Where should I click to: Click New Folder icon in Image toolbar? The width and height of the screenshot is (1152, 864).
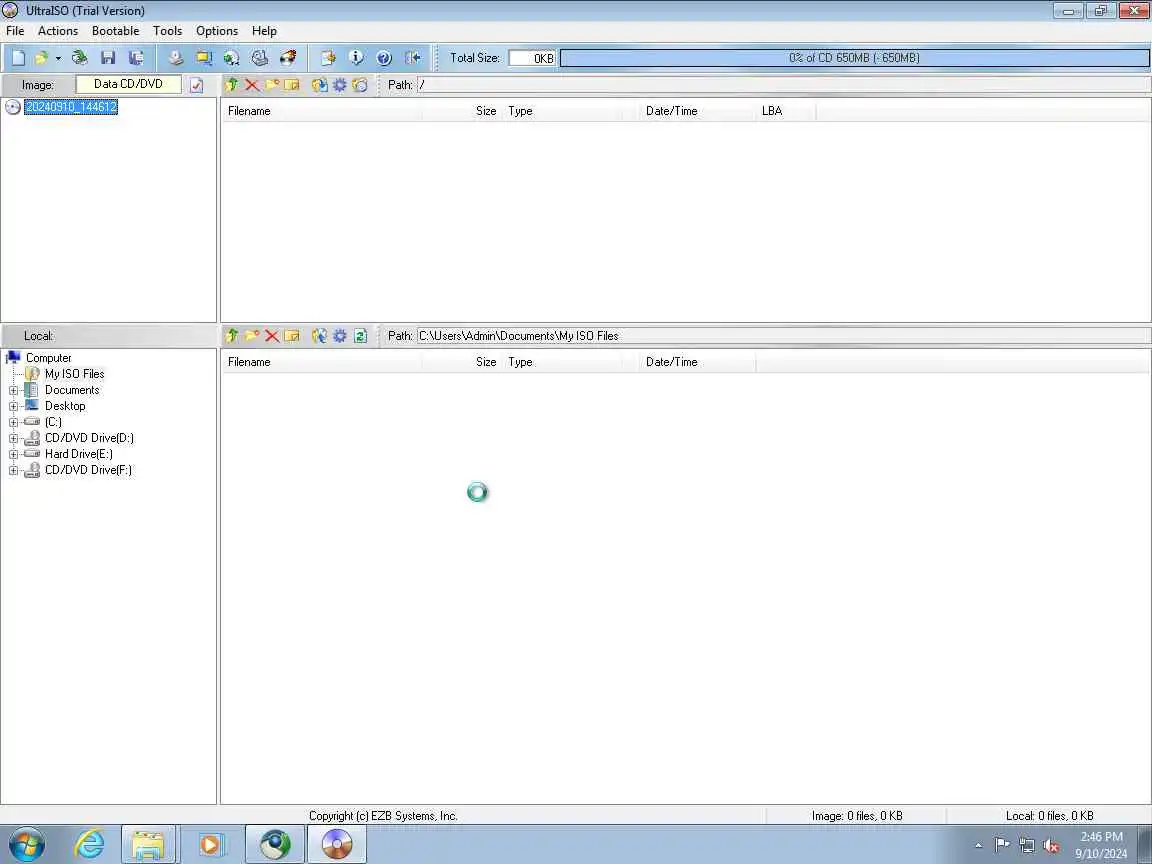(x=272, y=85)
